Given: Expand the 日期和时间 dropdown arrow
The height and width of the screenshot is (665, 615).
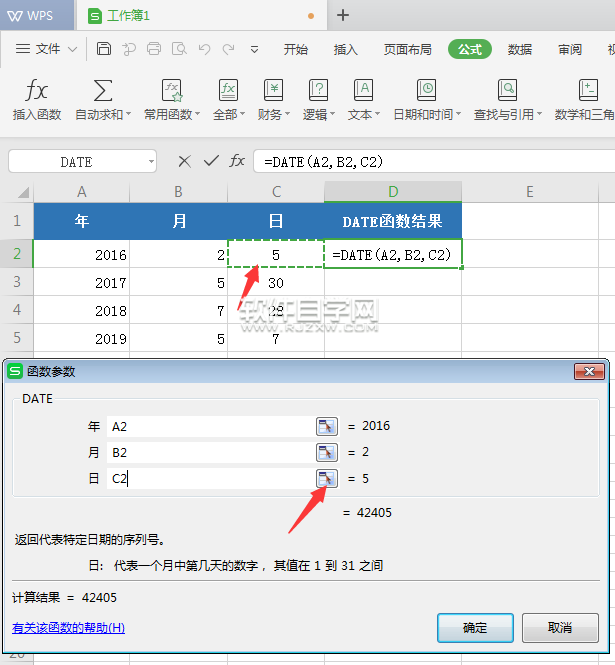Looking at the screenshot, I should [458, 114].
